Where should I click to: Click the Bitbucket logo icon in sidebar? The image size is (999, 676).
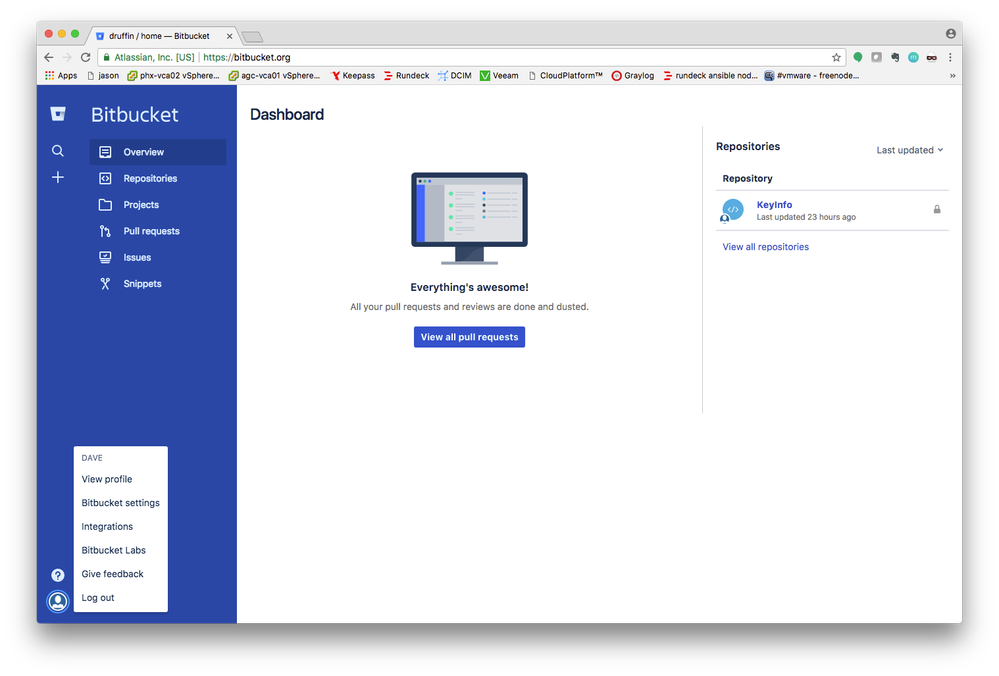pyautogui.click(x=58, y=114)
